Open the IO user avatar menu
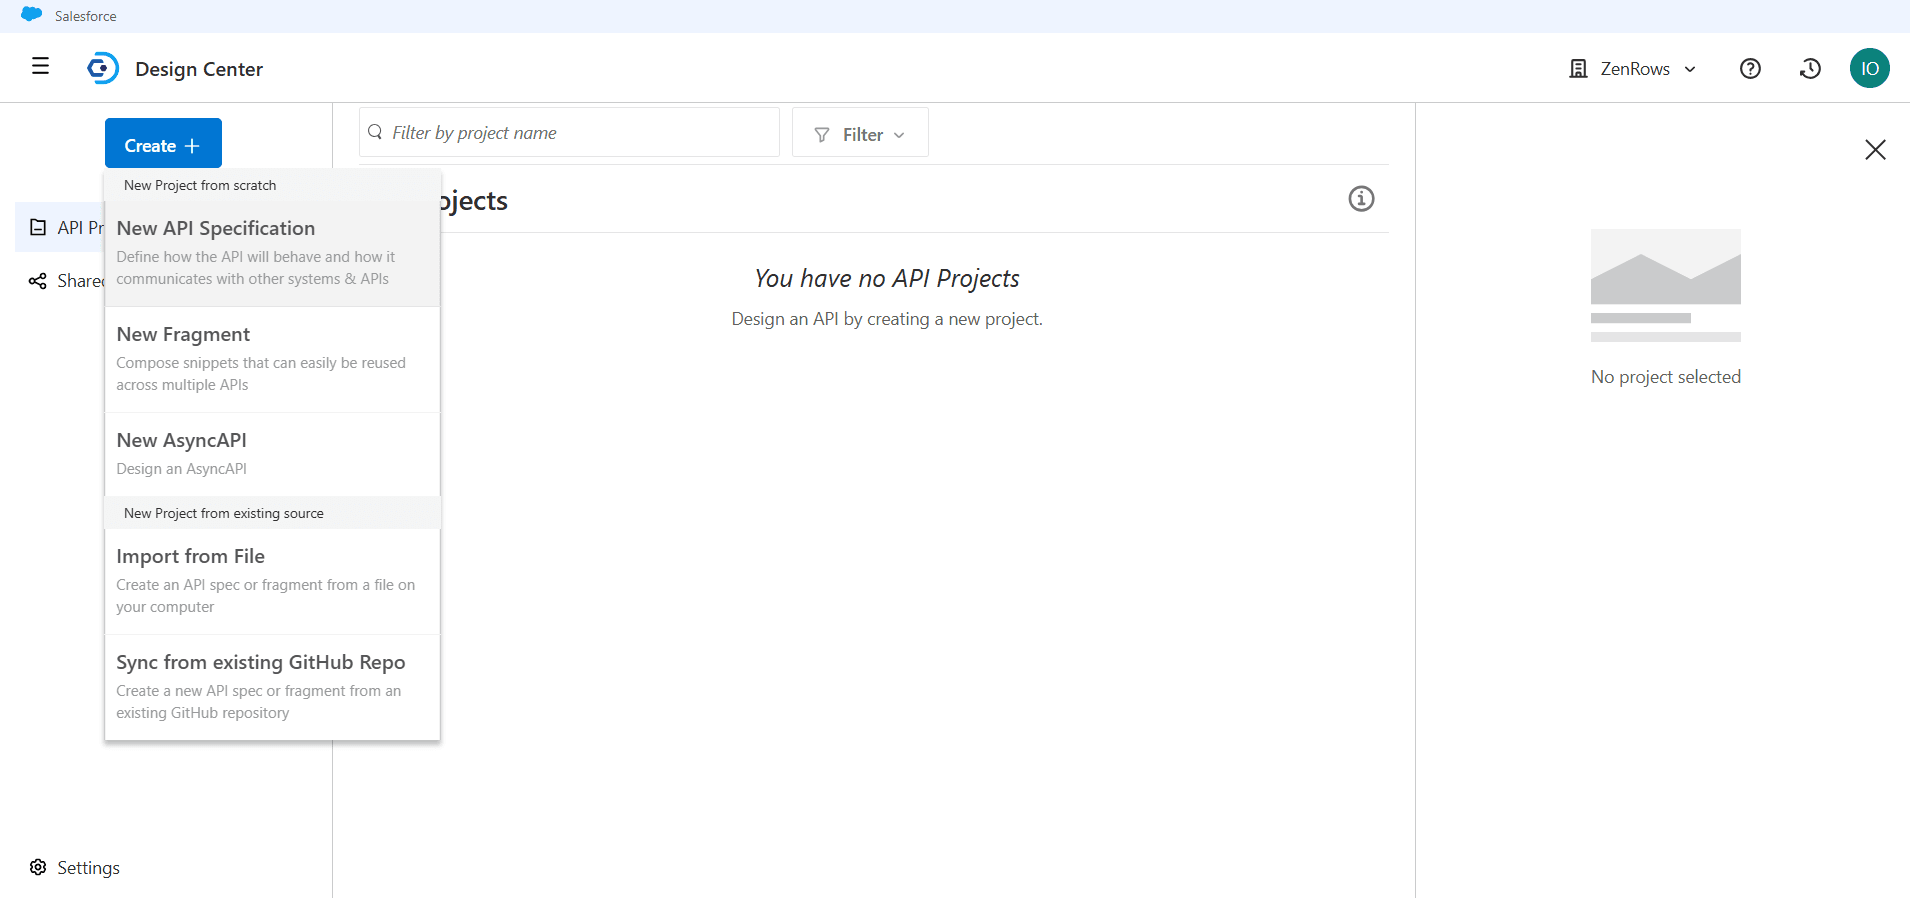 pos(1870,68)
